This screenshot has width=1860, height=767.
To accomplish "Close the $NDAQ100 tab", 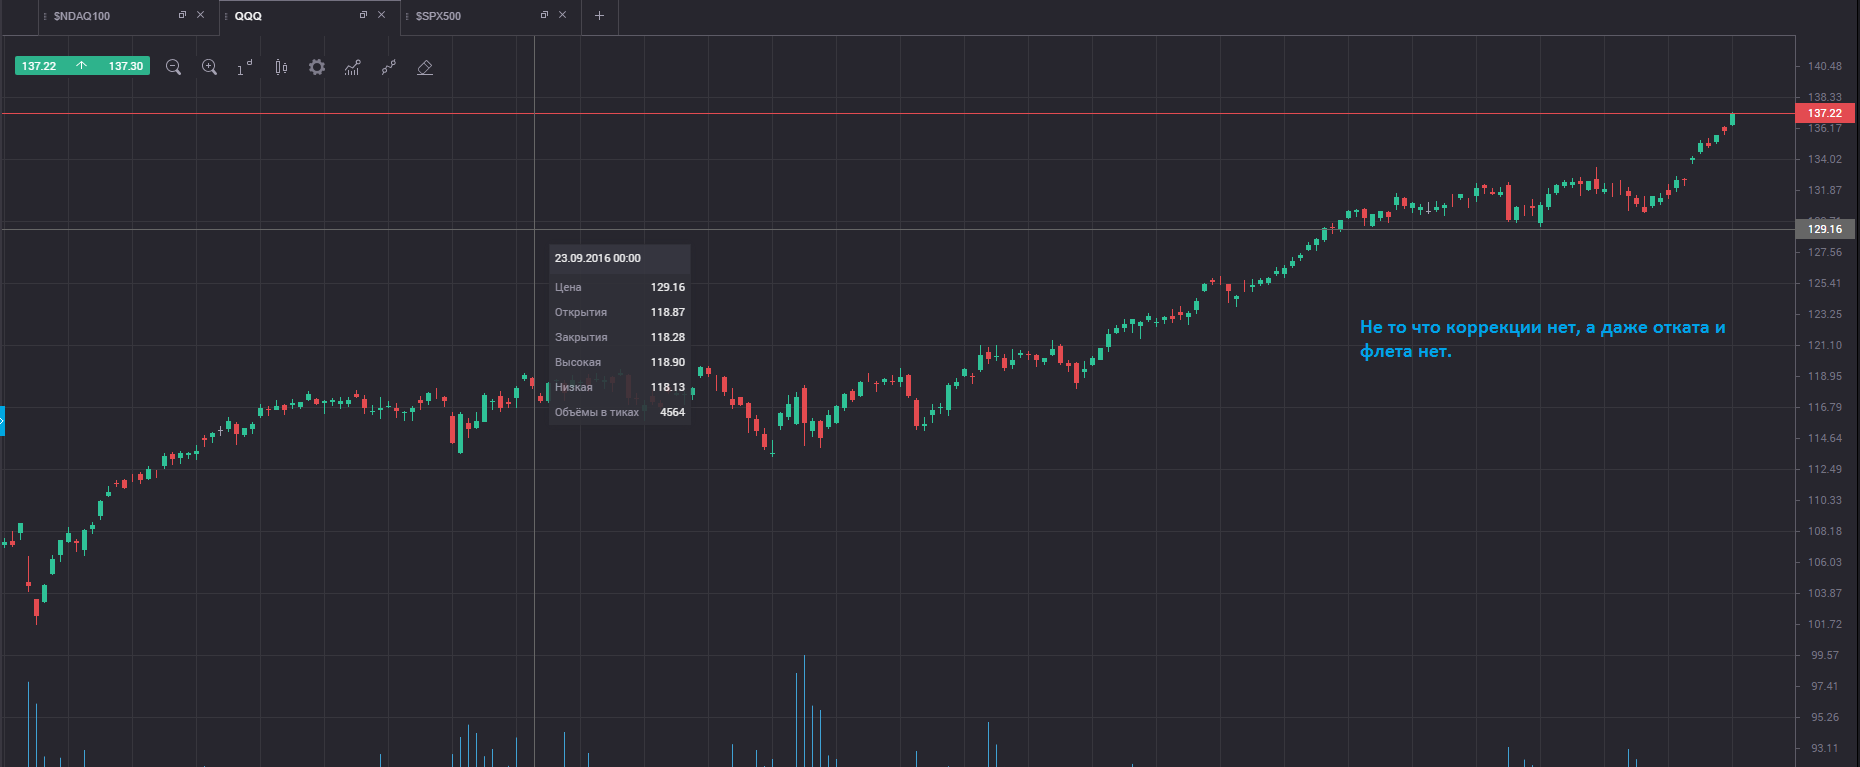I will [200, 15].
